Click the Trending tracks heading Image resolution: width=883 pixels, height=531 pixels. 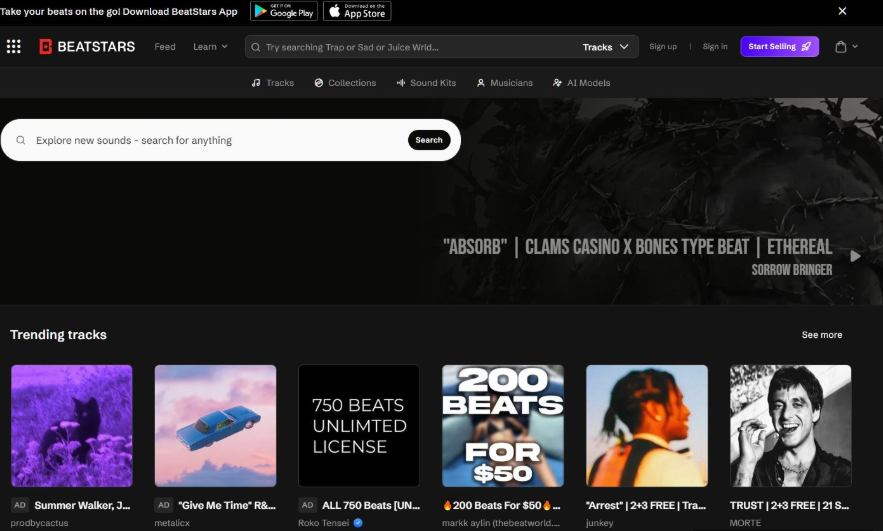click(59, 335)
